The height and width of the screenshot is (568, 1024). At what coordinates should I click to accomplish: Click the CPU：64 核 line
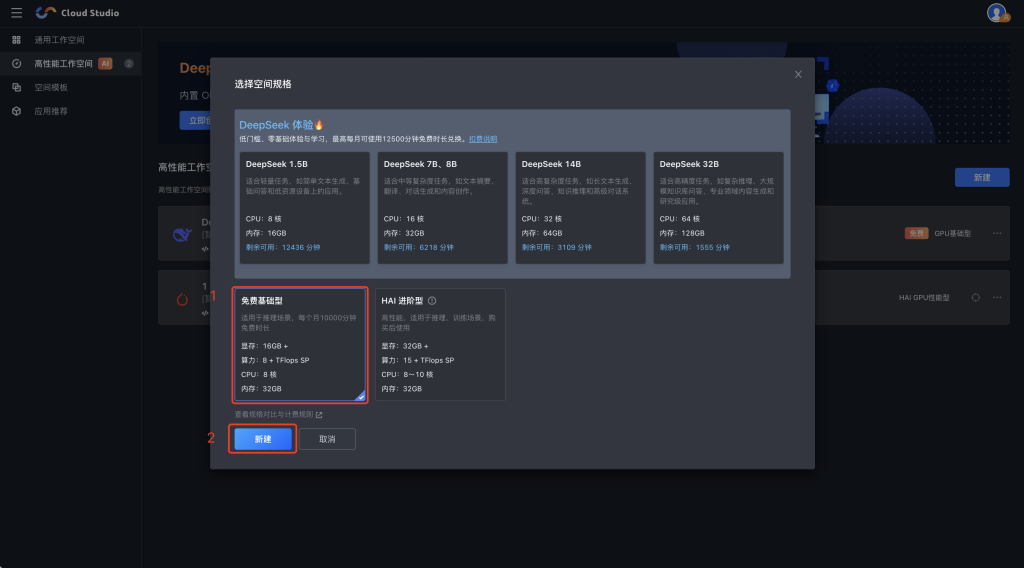pos(679,219)
